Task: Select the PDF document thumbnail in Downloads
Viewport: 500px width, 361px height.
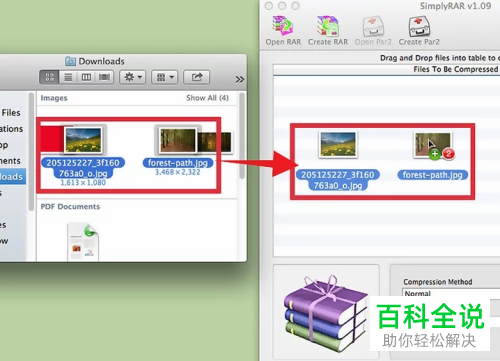Action: pos(83,242)
